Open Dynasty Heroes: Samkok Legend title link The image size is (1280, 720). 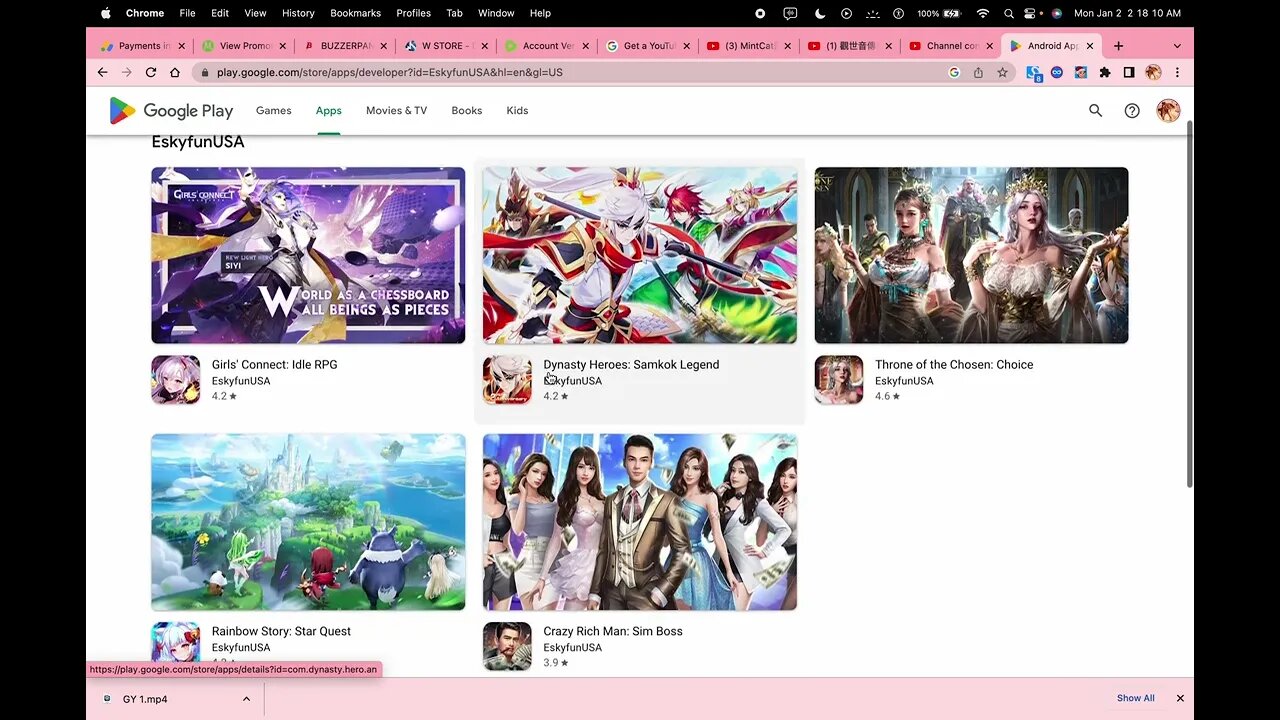631,364
